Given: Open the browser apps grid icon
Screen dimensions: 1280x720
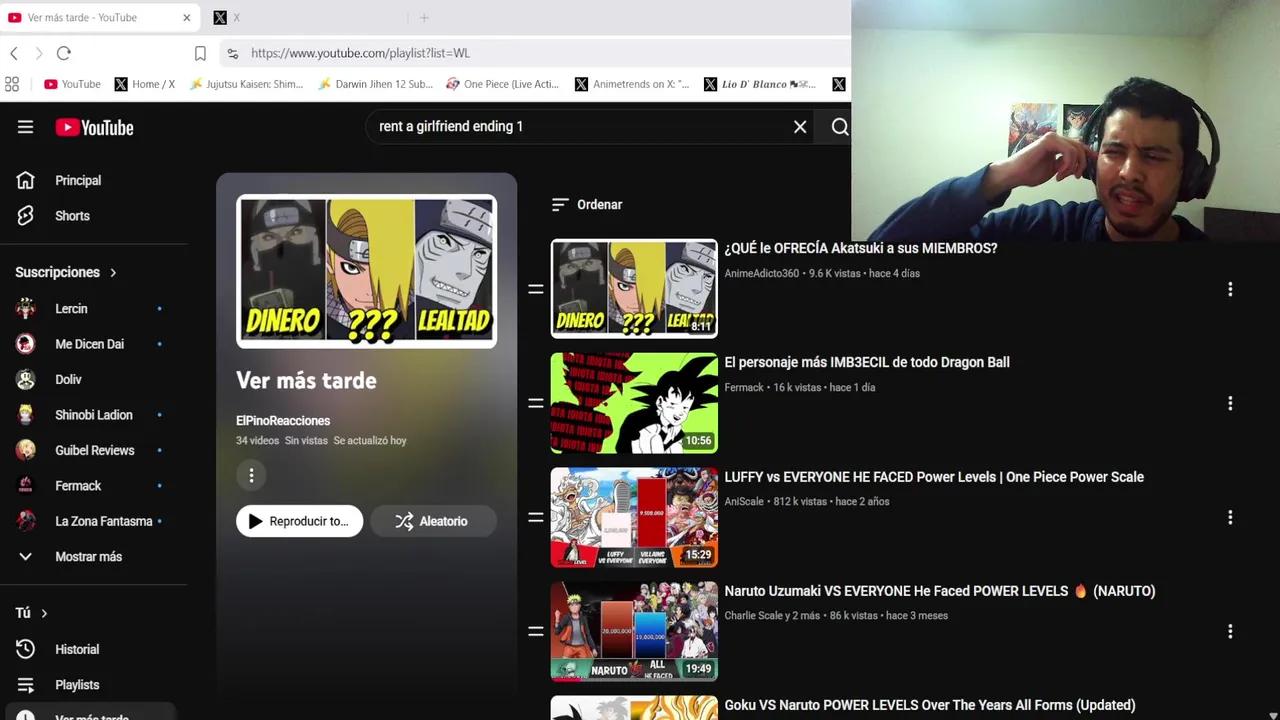Looking at the screenshot, I should (12, 84).
